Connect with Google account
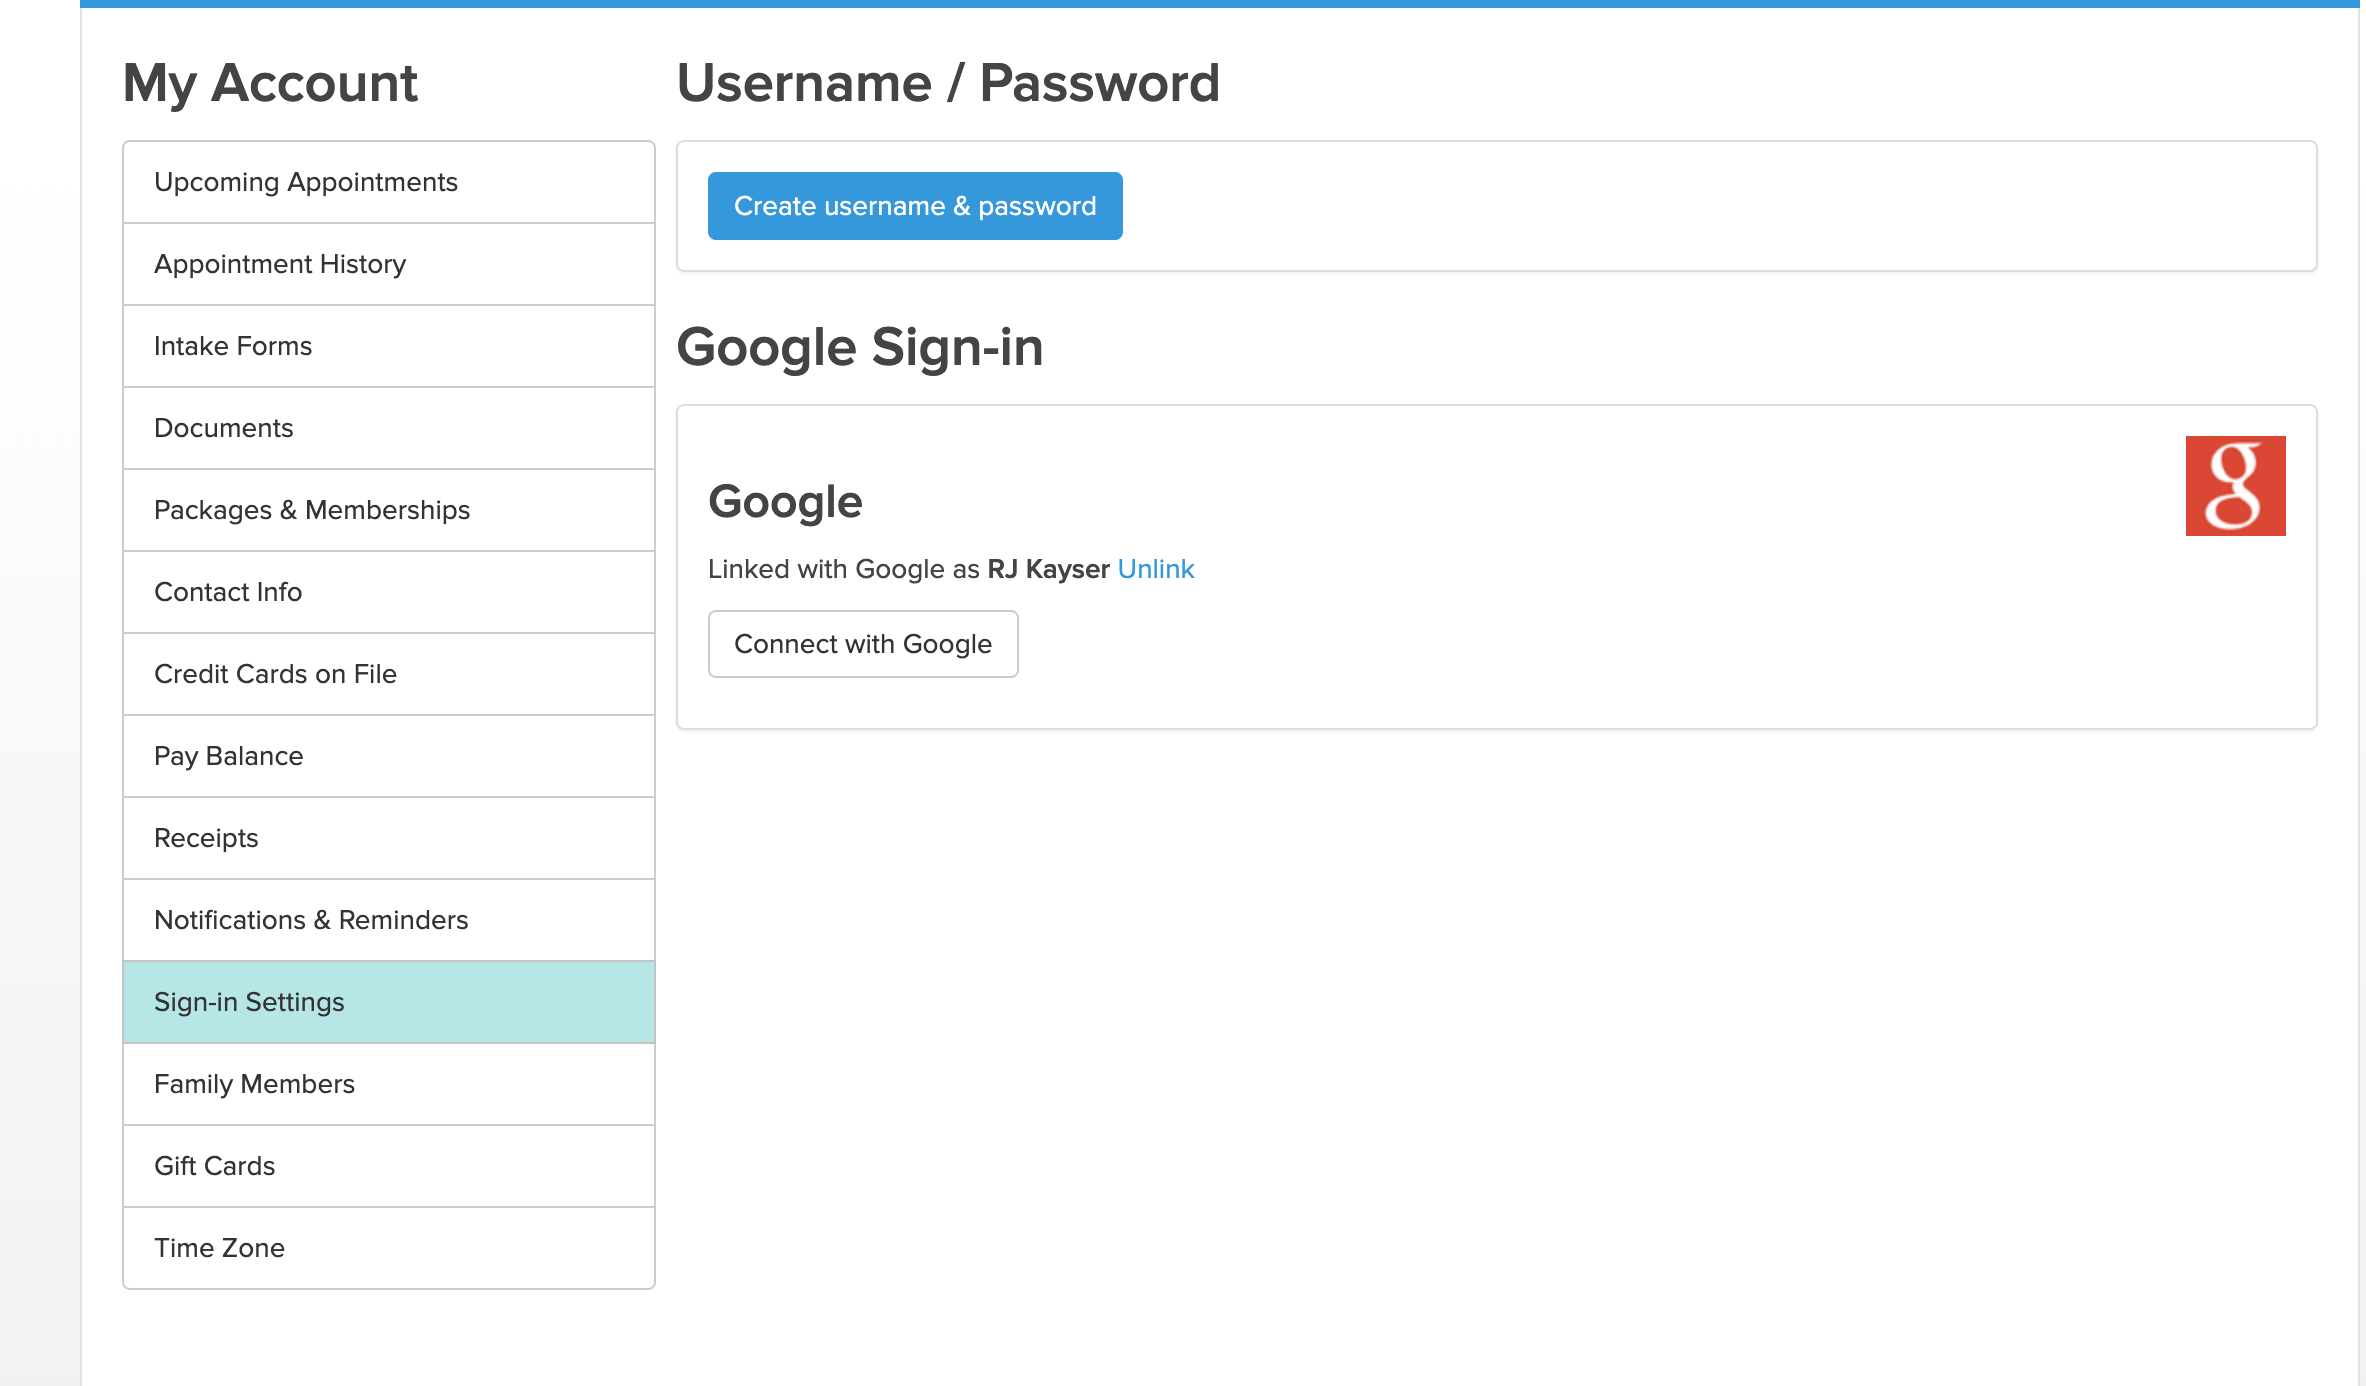Viewport: 2366px width, 1386px height. tap(863, 644)
